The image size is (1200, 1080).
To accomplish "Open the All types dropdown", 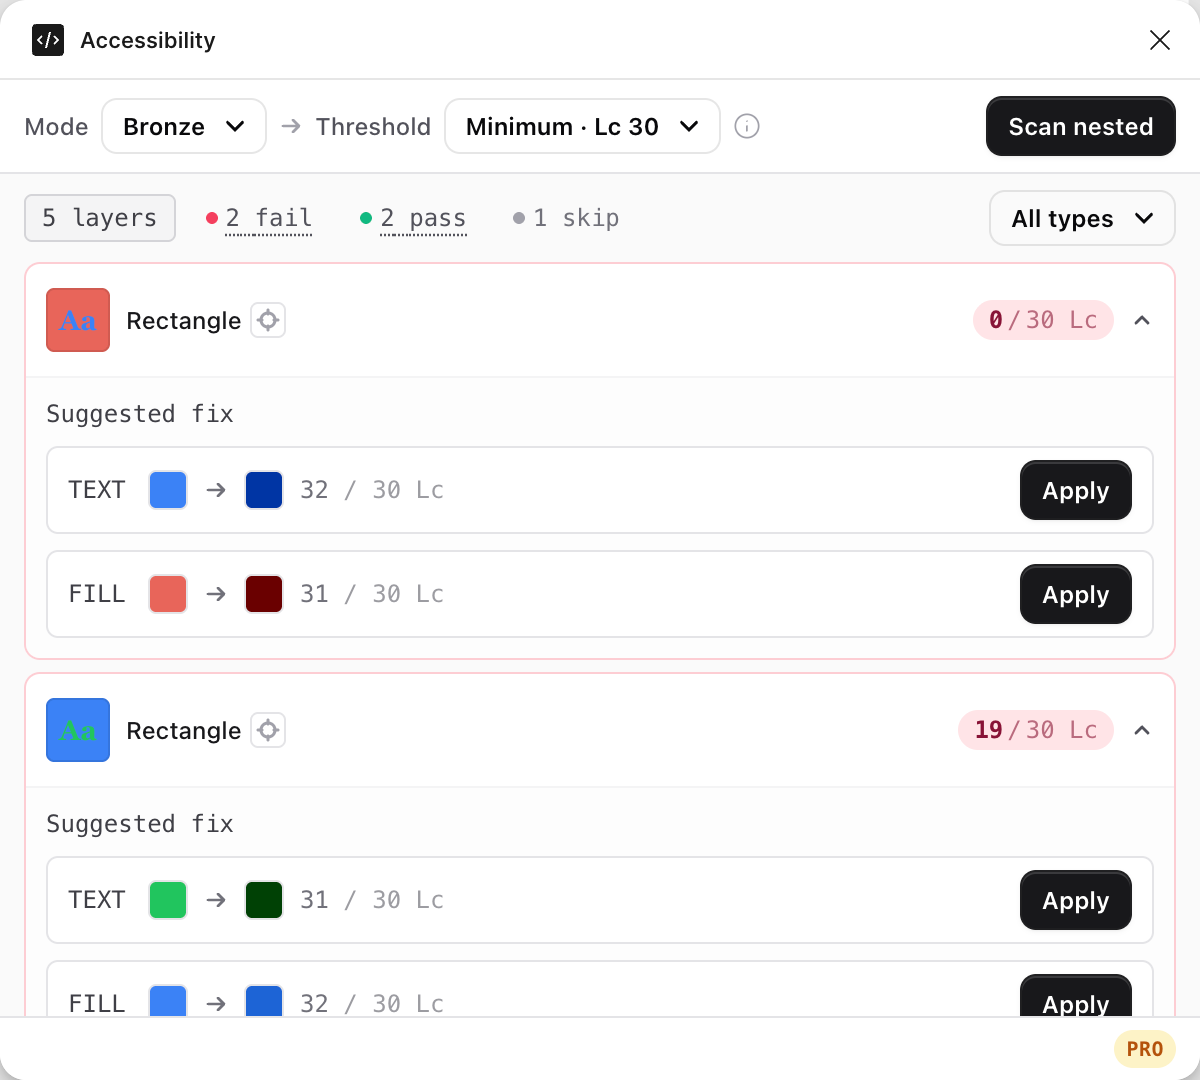I will point(1082,218).
